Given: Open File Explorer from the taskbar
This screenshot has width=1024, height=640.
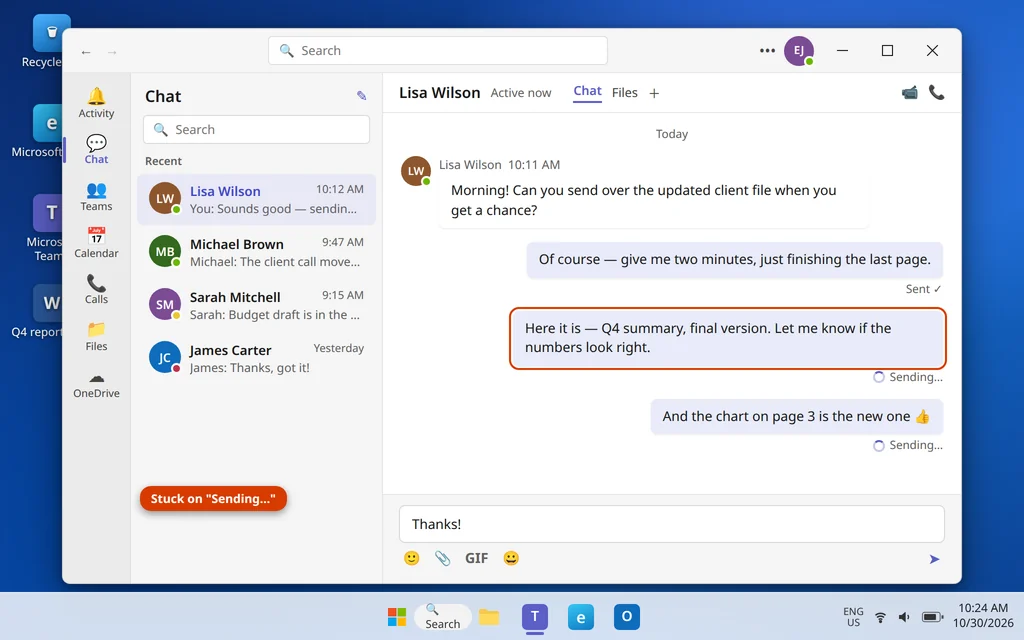Looking at the screenshot, I should pyautogui.click(x=488, y=616).
